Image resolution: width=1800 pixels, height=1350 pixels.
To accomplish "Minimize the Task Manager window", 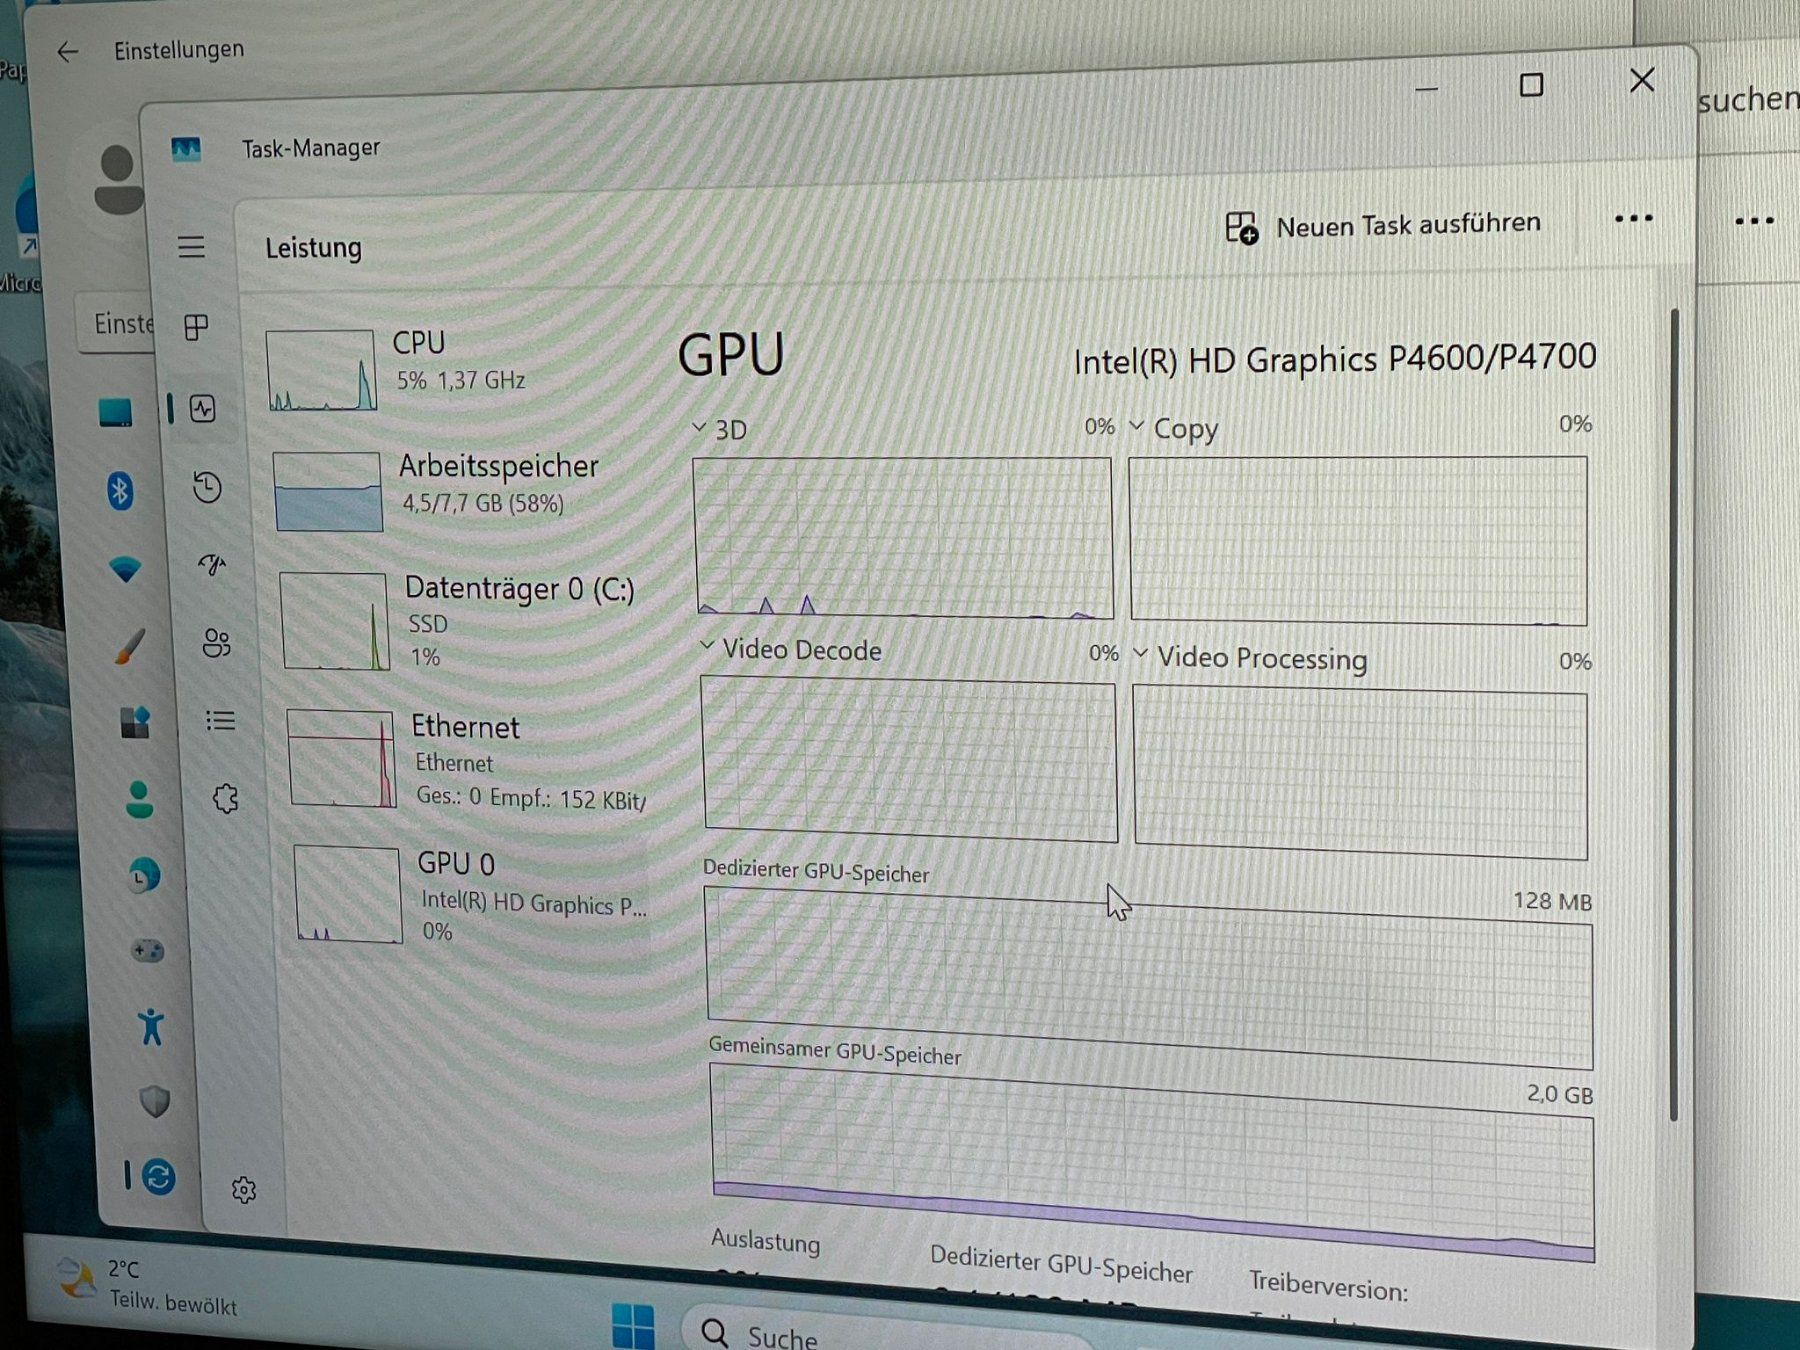I will coord(1427,89).
